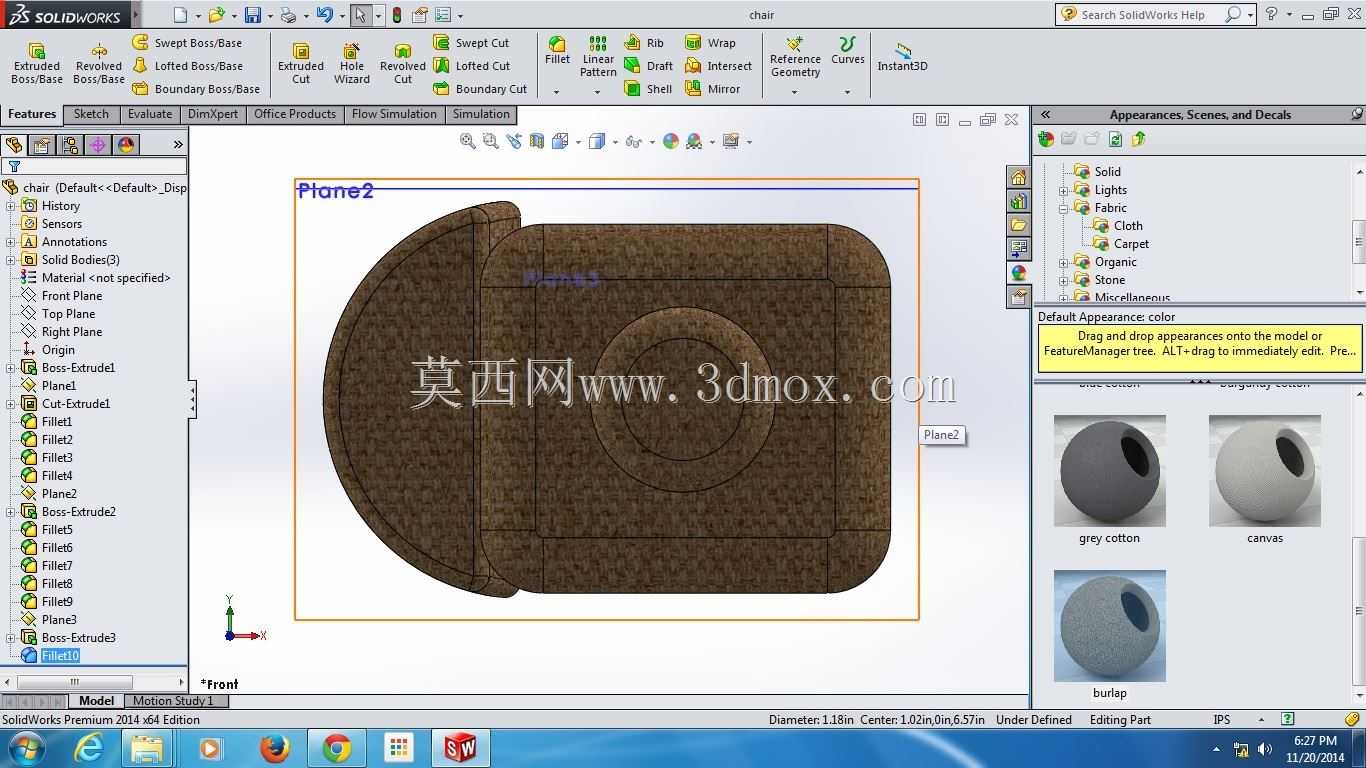The width and height of the screenshot is (1366, 768).
Task: Click the Intersect tool
Action: 718,66
